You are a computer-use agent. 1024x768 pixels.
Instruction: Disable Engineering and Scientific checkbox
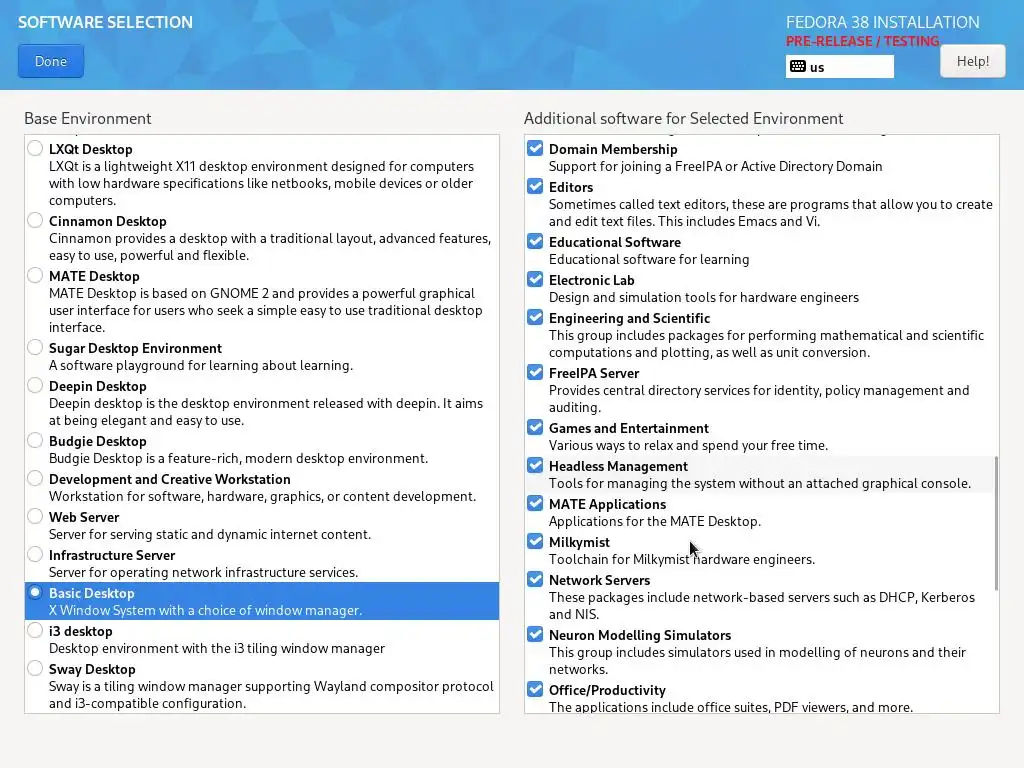pyautogui.click(x=535, y=317)
